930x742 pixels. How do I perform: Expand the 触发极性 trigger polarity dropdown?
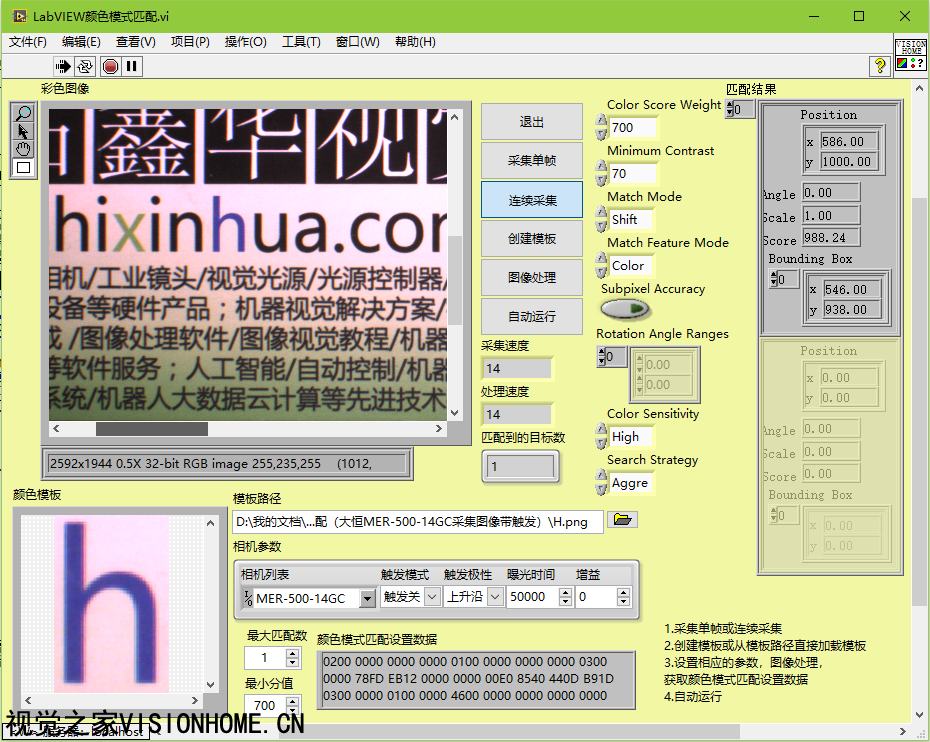click(x=495, y=597)
